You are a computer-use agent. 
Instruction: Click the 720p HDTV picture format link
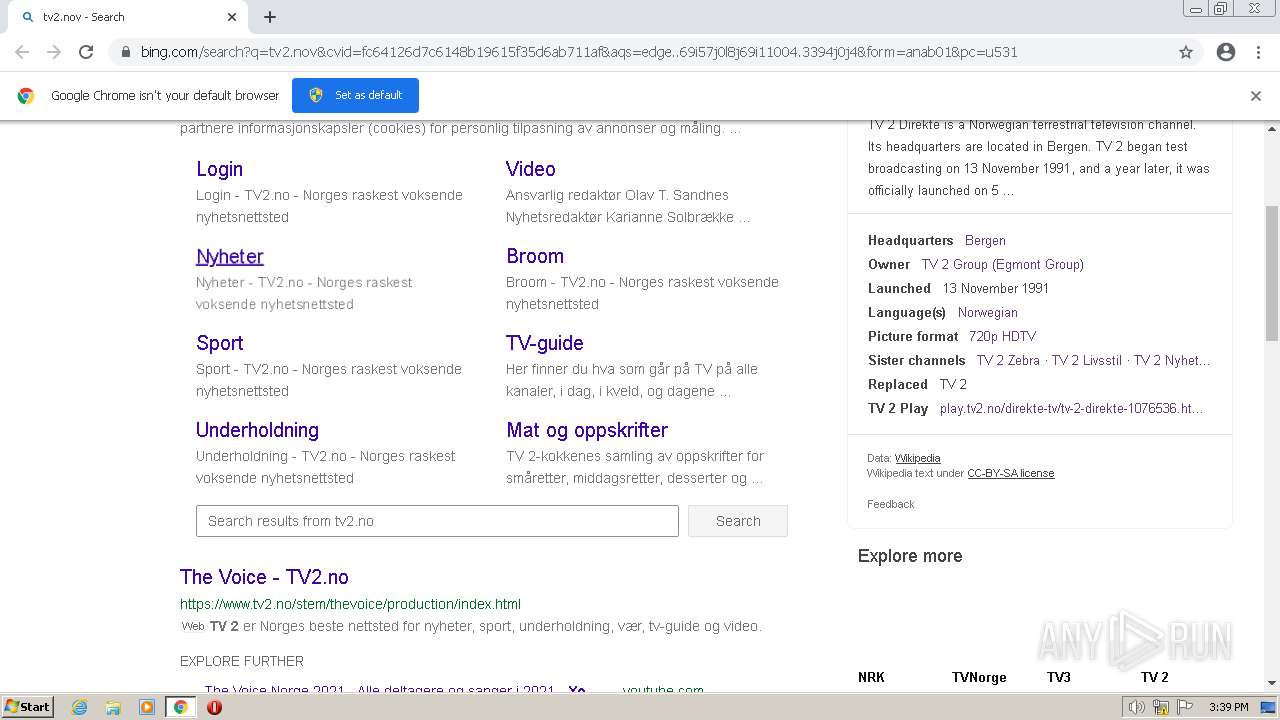tap(1002, 336)
